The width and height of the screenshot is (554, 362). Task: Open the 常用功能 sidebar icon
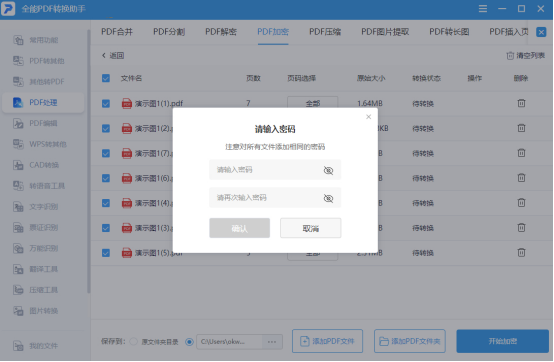pos(18,40)
